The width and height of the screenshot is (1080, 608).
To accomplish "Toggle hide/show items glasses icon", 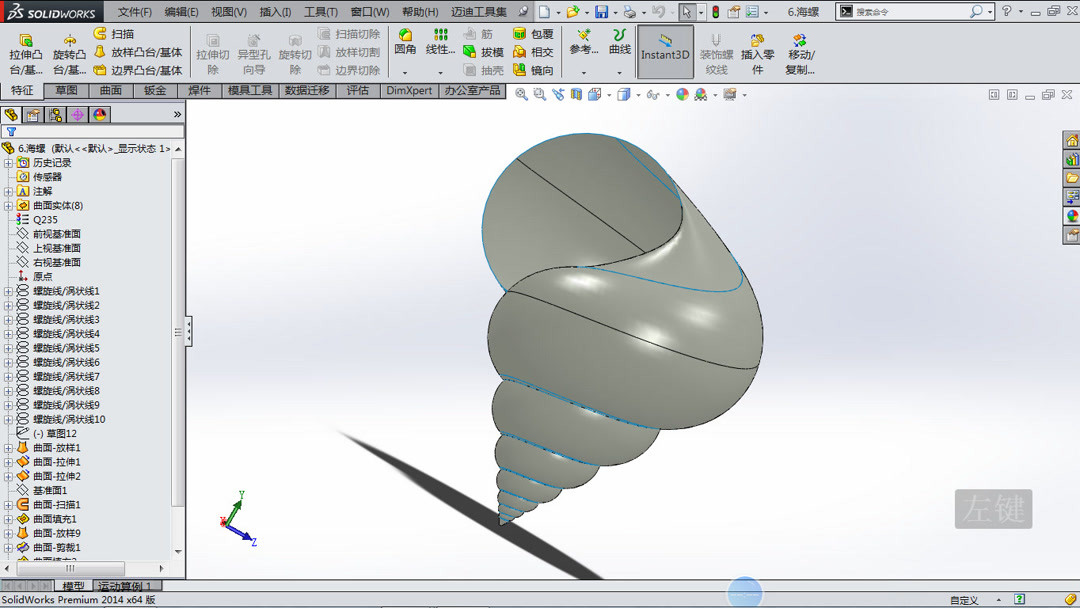I will tap(652, 94).
